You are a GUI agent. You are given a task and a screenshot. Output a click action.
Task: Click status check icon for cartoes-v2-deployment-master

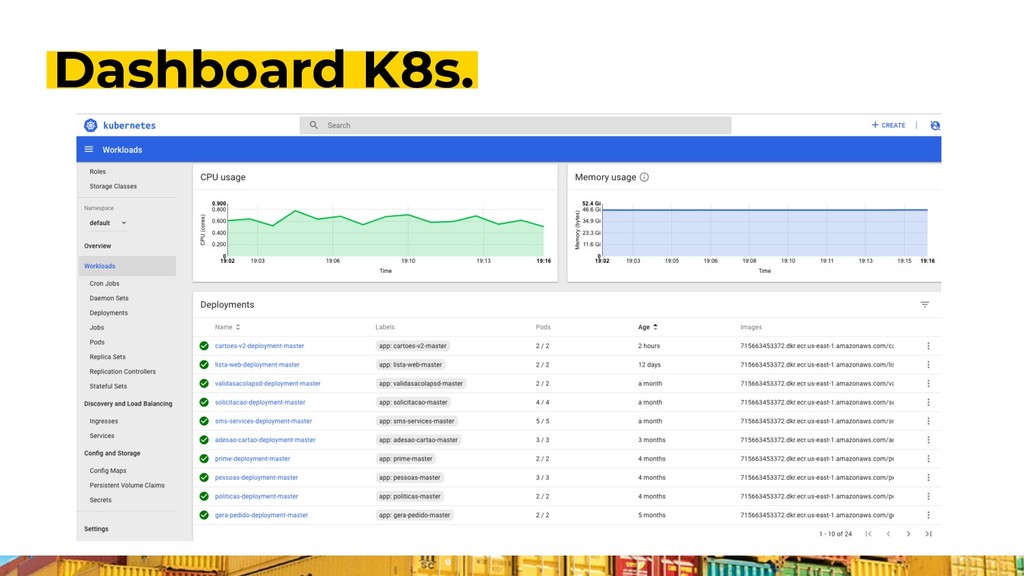click(x=204, y=346)
